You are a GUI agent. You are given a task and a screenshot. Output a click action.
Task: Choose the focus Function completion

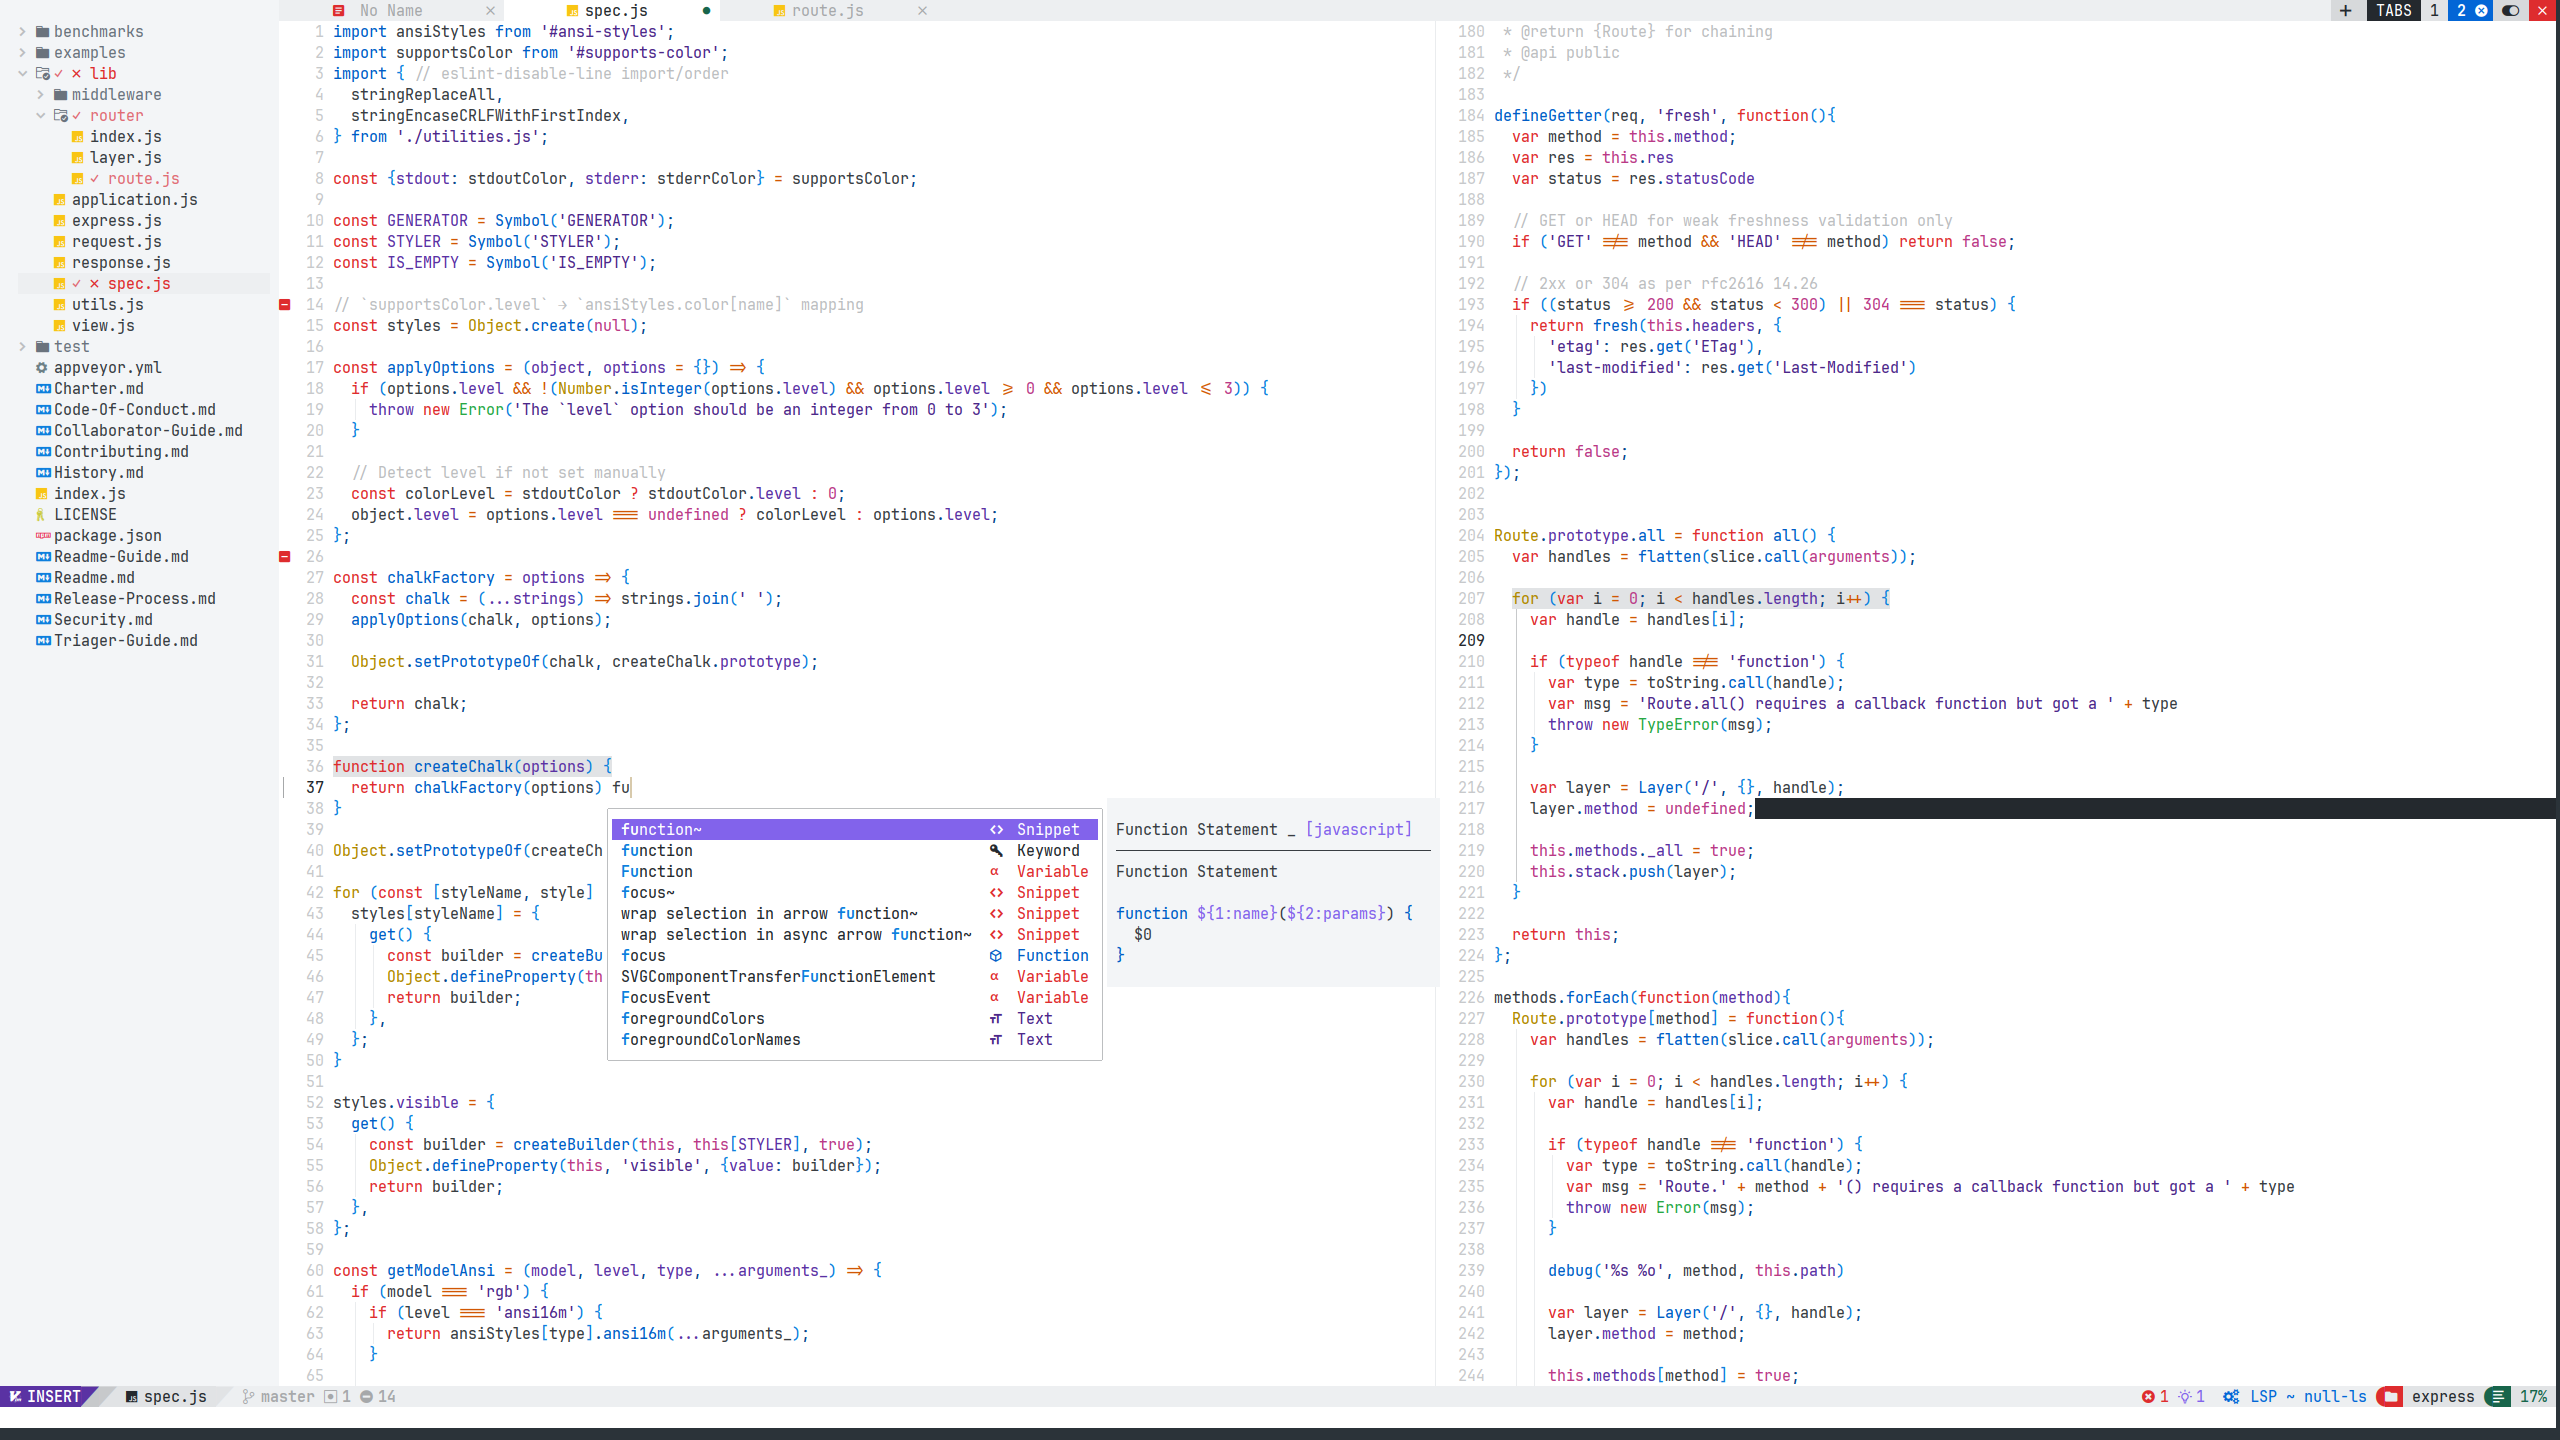pyautogui.click(x=855, y=956)
